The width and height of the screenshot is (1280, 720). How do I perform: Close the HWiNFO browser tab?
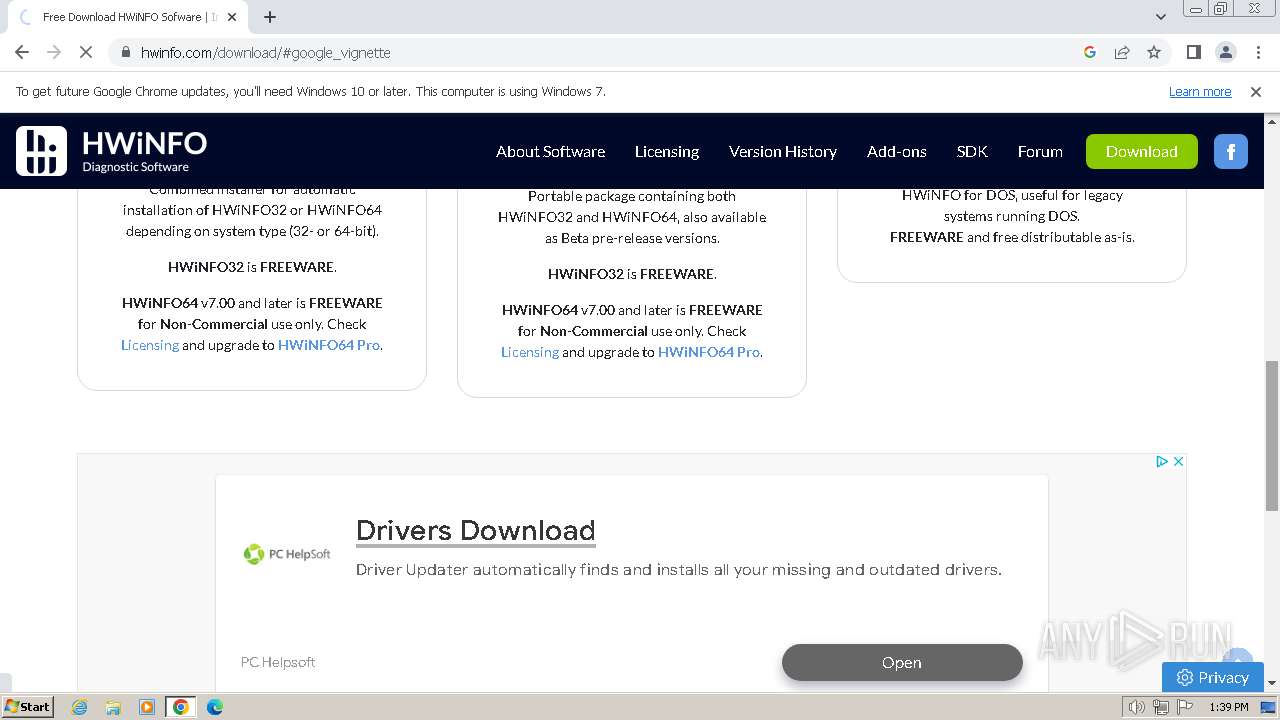233,17
